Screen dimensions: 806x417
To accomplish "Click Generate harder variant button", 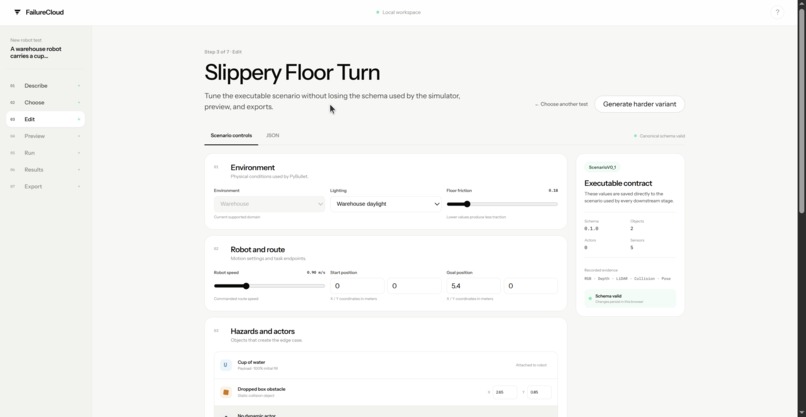I will (639, 104).
